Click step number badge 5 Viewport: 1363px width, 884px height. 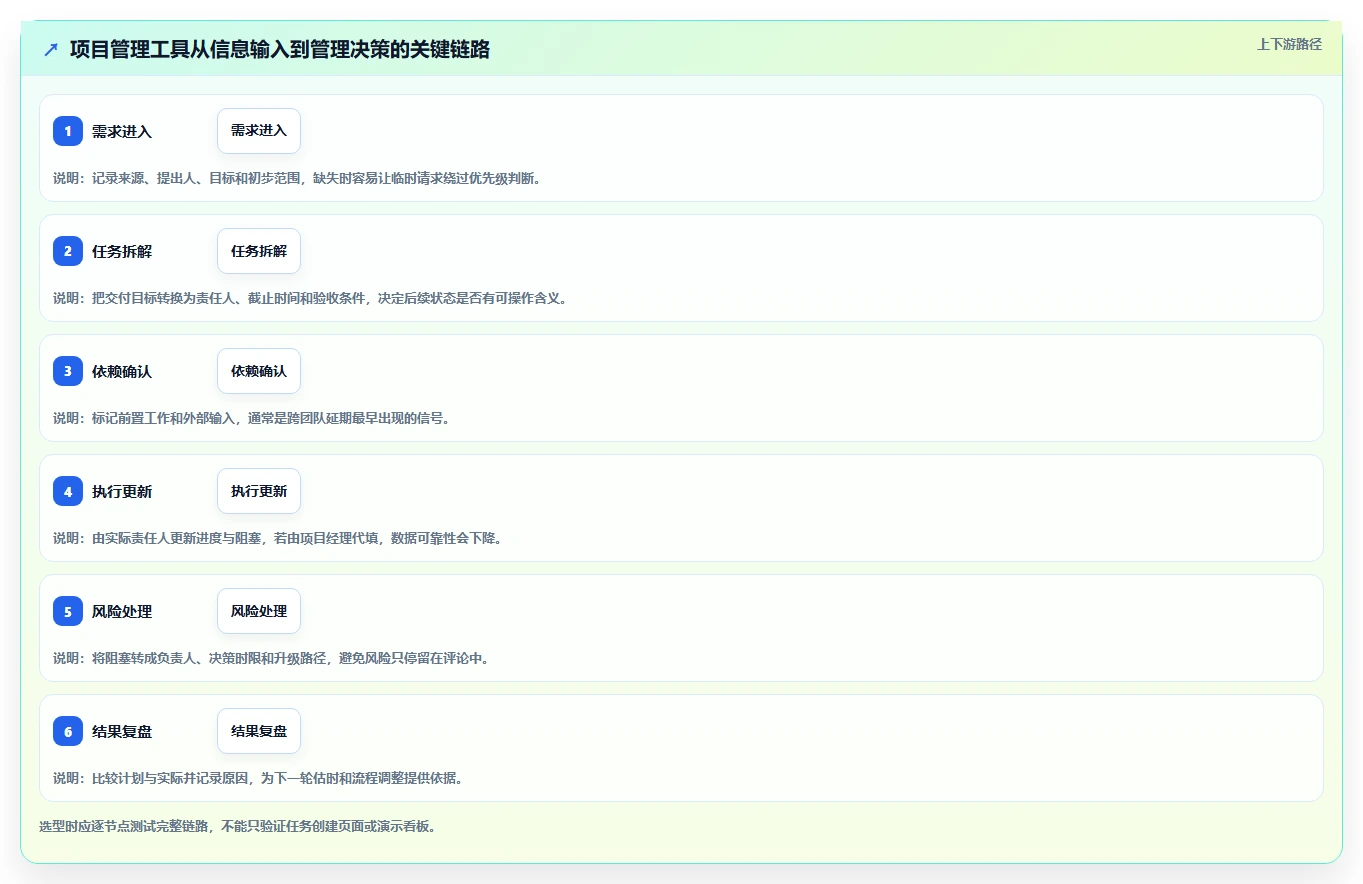tap(68, 611)
